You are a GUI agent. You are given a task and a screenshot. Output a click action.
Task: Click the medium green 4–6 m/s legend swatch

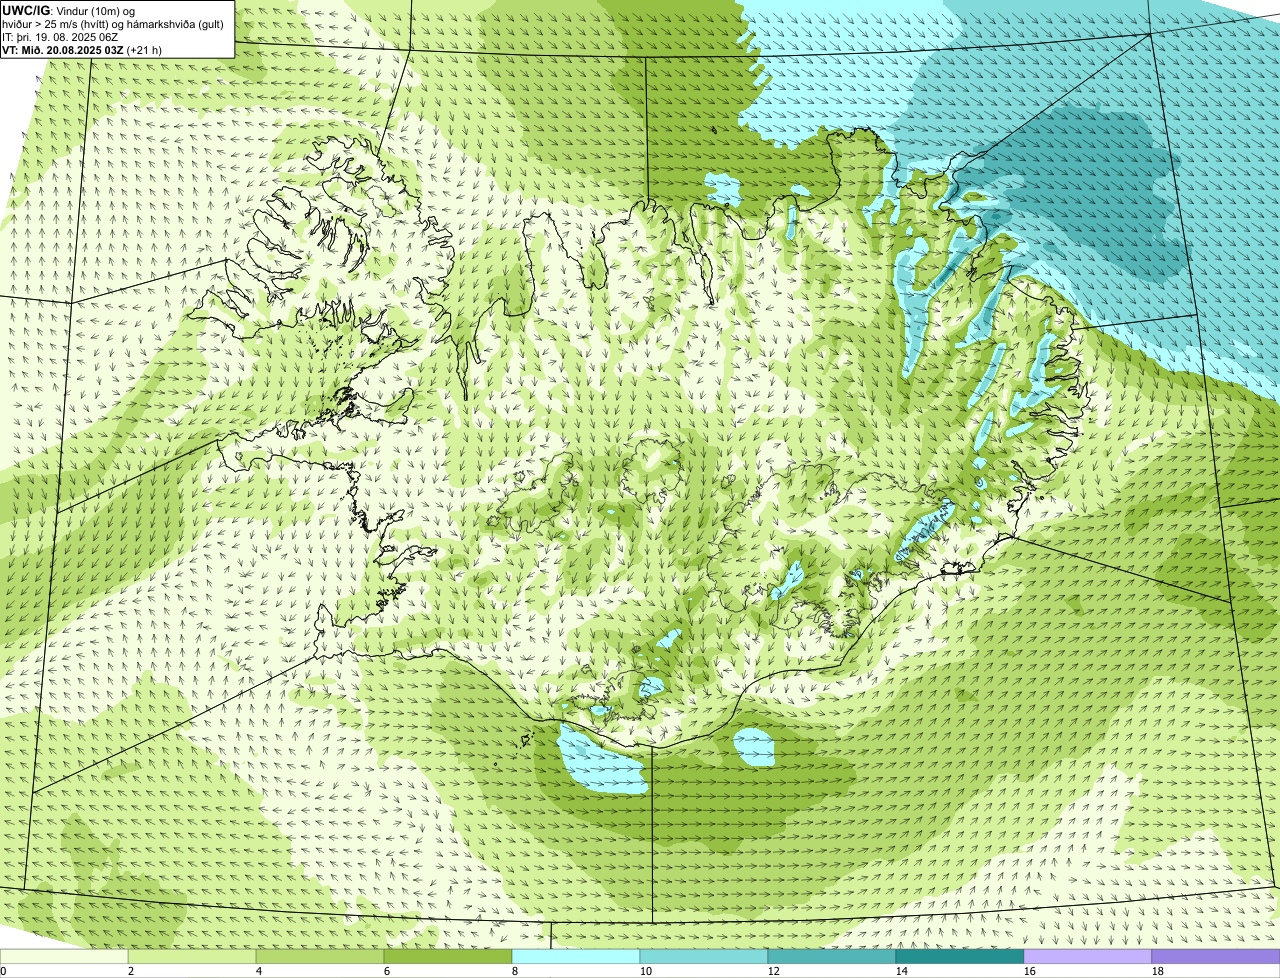(x=320, y=956)
